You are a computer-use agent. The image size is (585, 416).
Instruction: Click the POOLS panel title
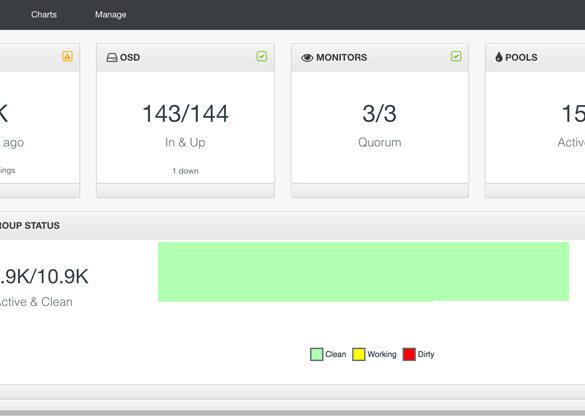(x=521, y=57)
